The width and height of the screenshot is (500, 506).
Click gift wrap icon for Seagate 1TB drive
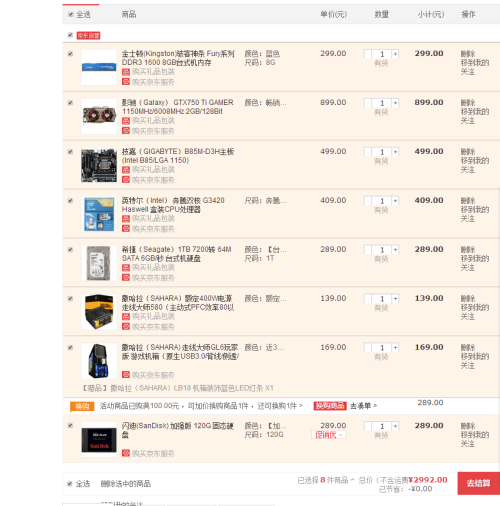[126, 268]
